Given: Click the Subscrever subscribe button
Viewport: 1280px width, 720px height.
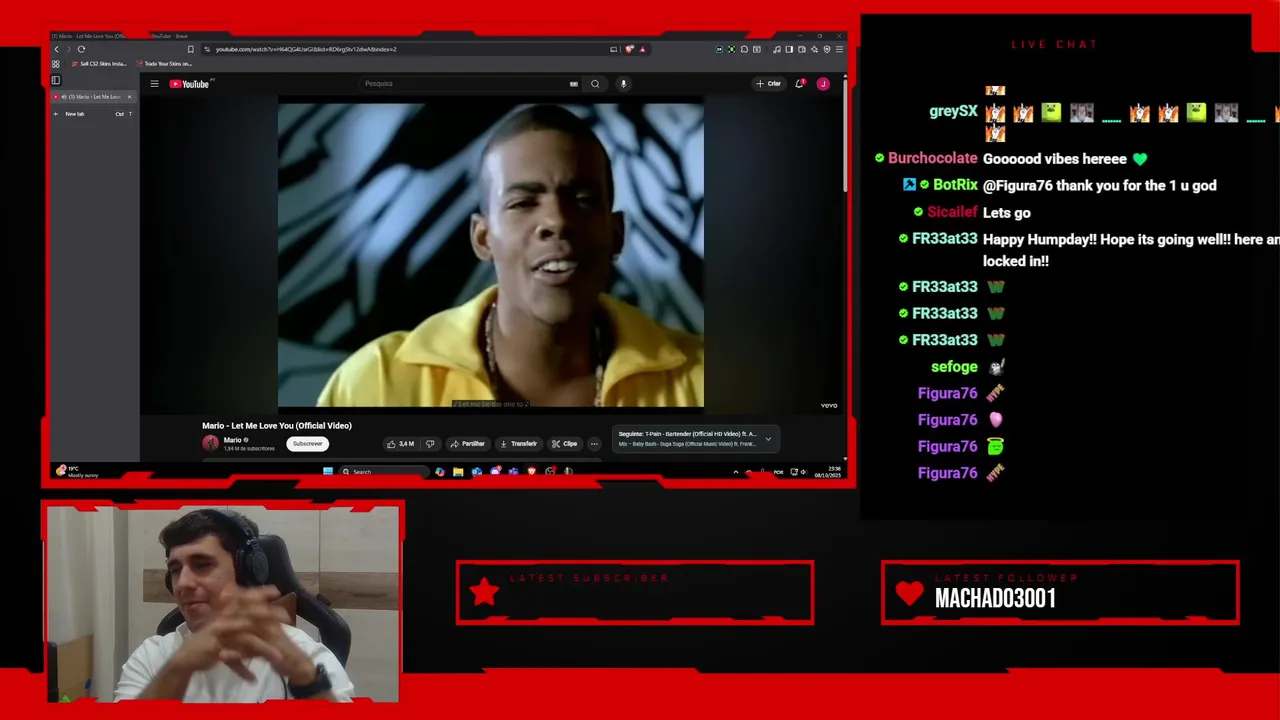Looking at the screenshot, I should click(x=307, y=444).
